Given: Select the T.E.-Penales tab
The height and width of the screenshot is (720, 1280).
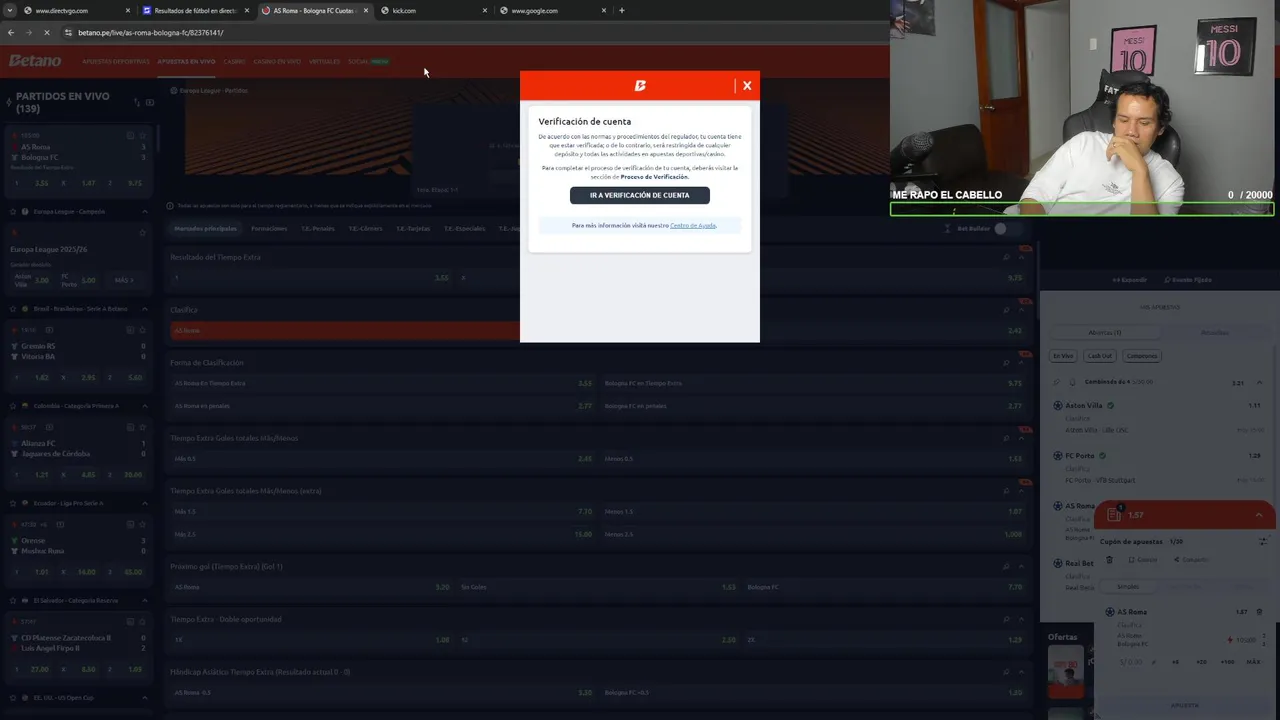Looking at the screenshot, I should coord(318,229).
